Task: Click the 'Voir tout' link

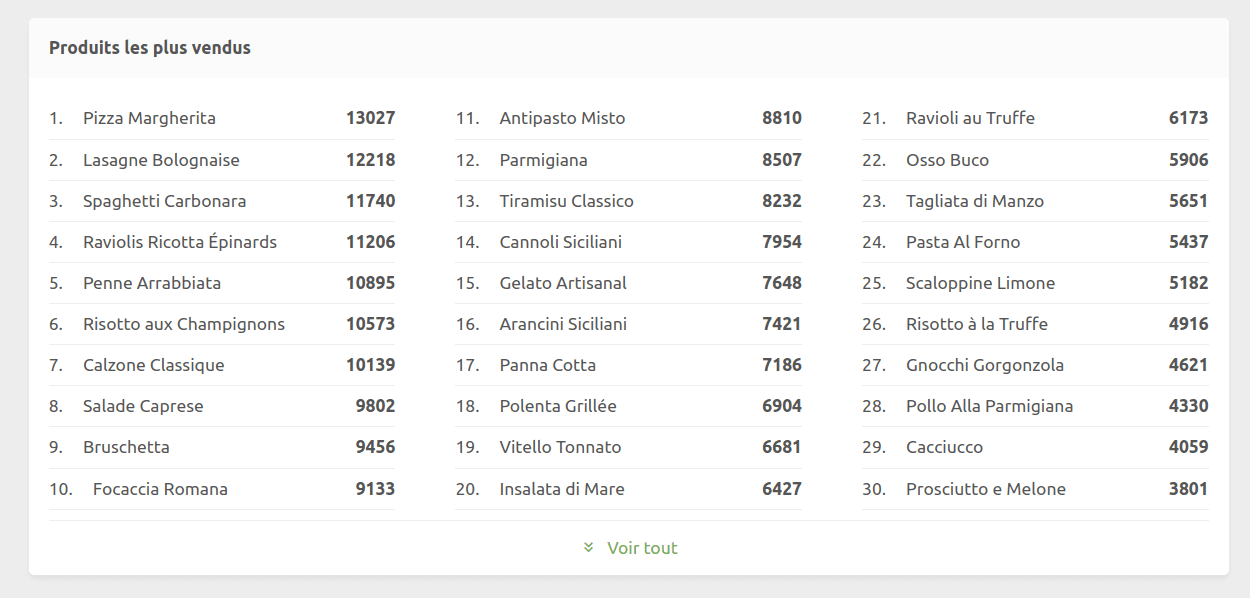Action: point(641,548)
